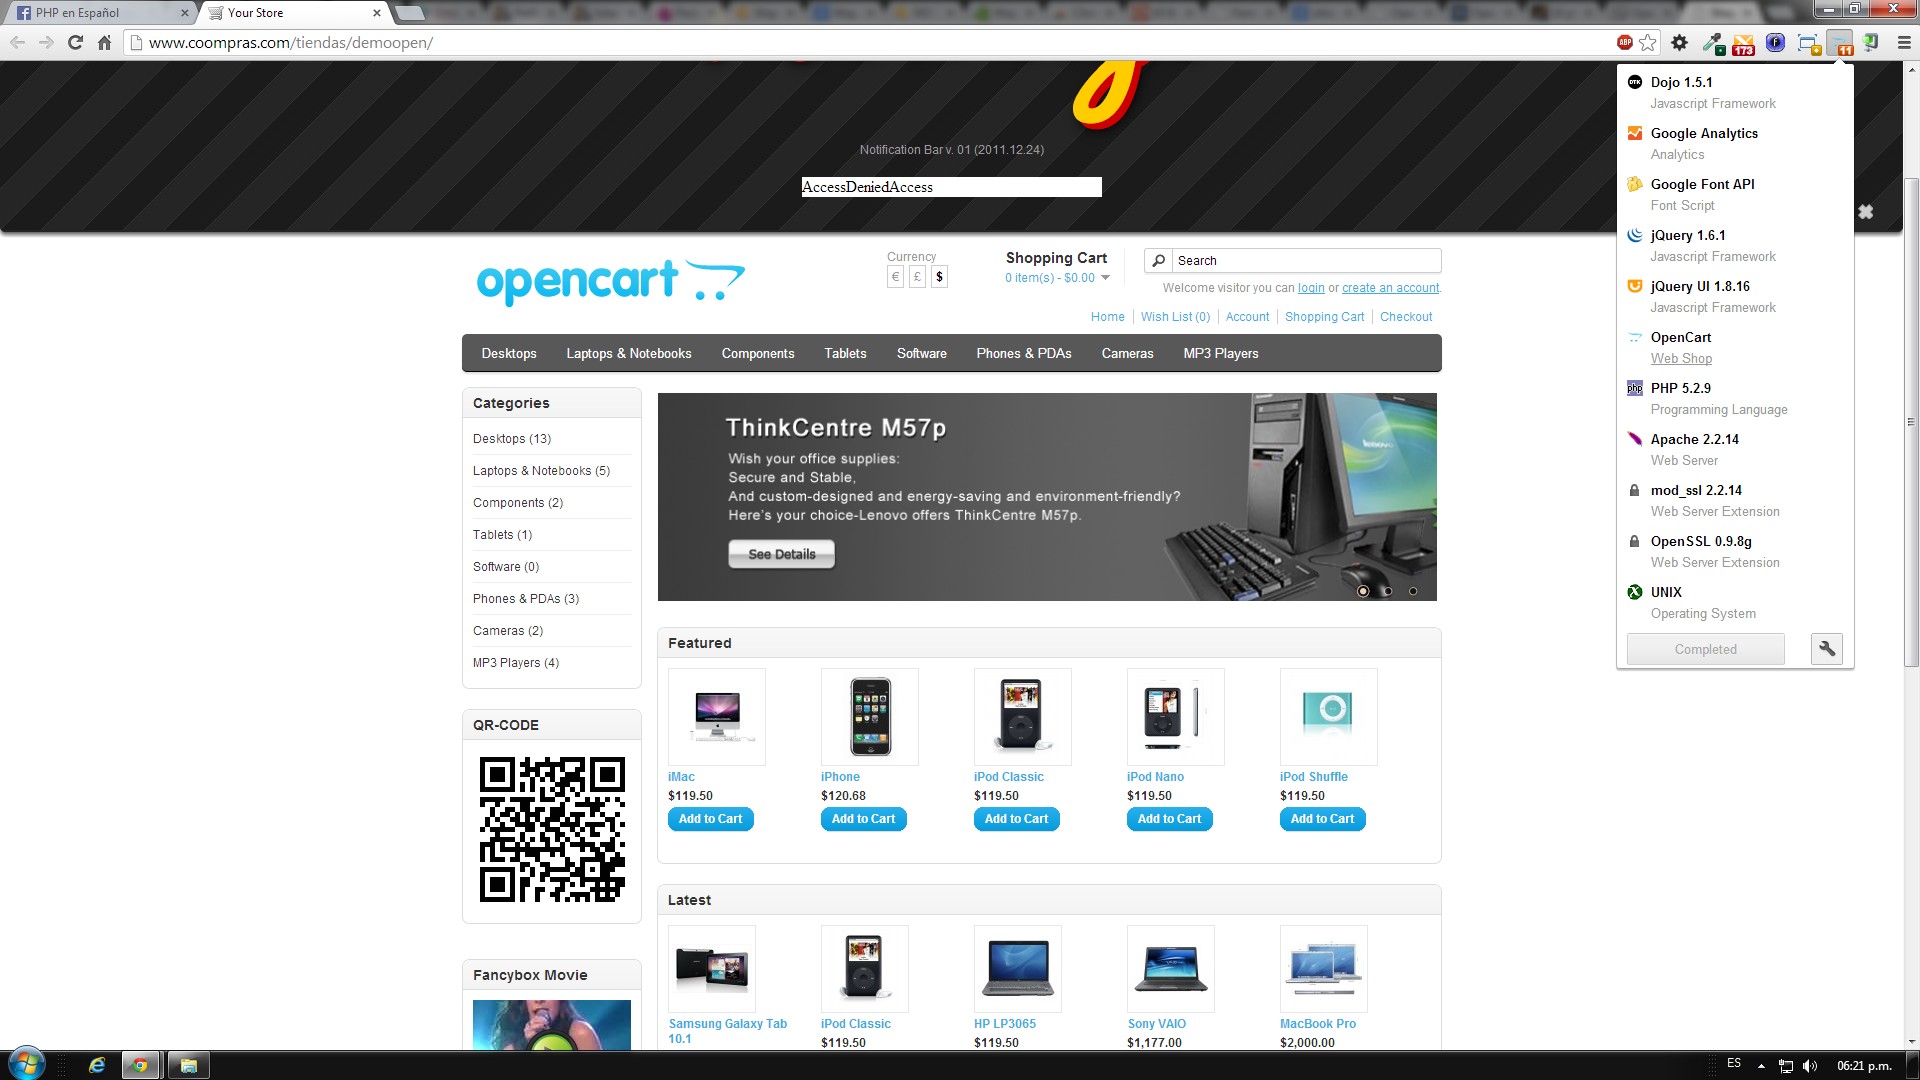The image size is (1920, 1080).
Task: Reload the current page
Action: coord(75,42)
